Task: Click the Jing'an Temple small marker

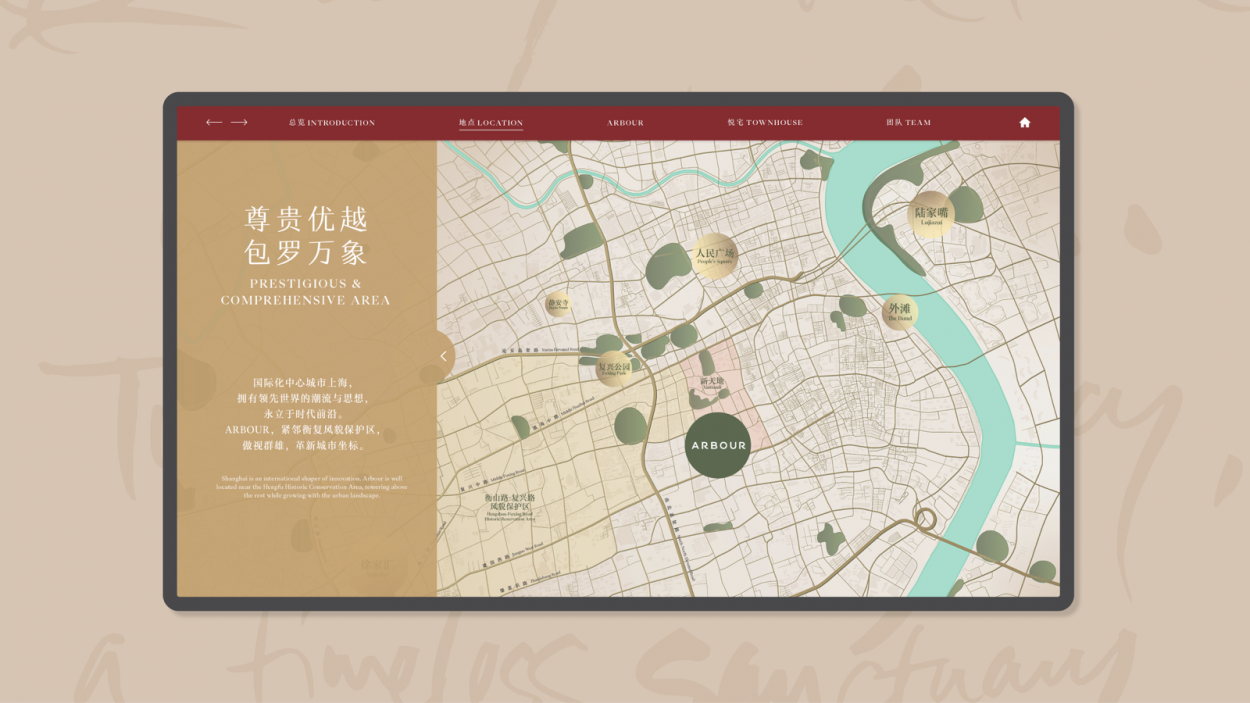Action: [x=558, y=303]
